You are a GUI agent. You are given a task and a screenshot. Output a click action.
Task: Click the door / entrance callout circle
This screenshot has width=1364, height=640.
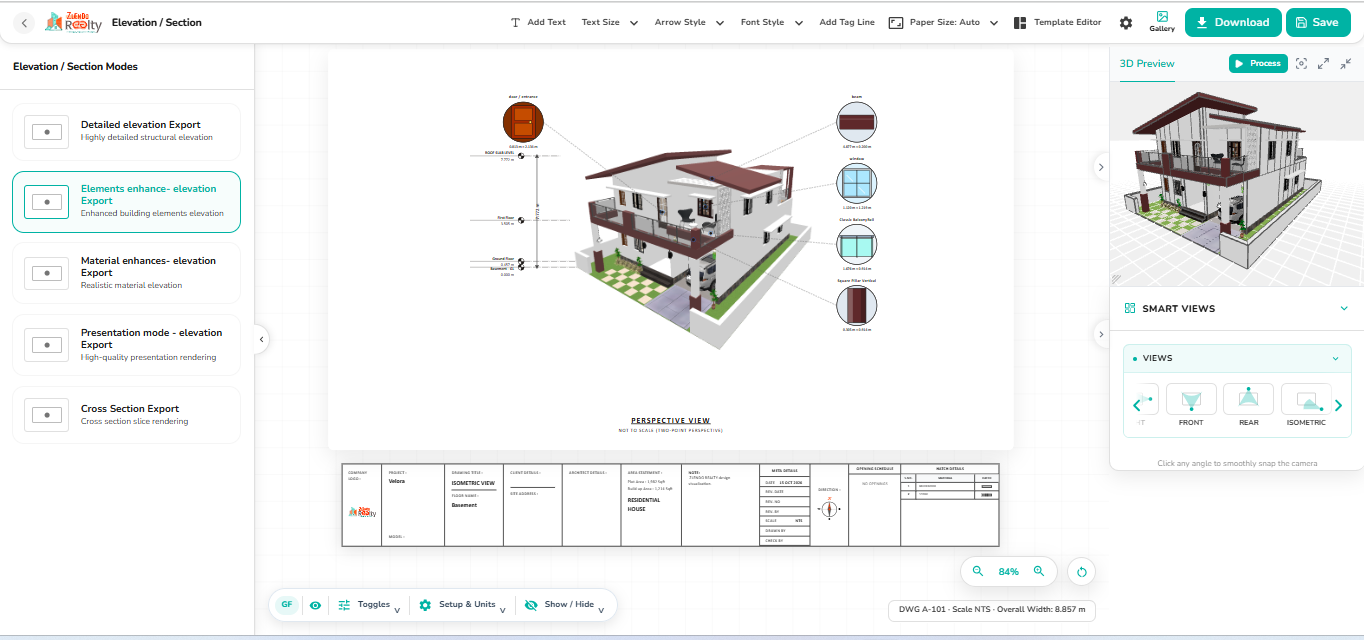[x=522, y=122]
